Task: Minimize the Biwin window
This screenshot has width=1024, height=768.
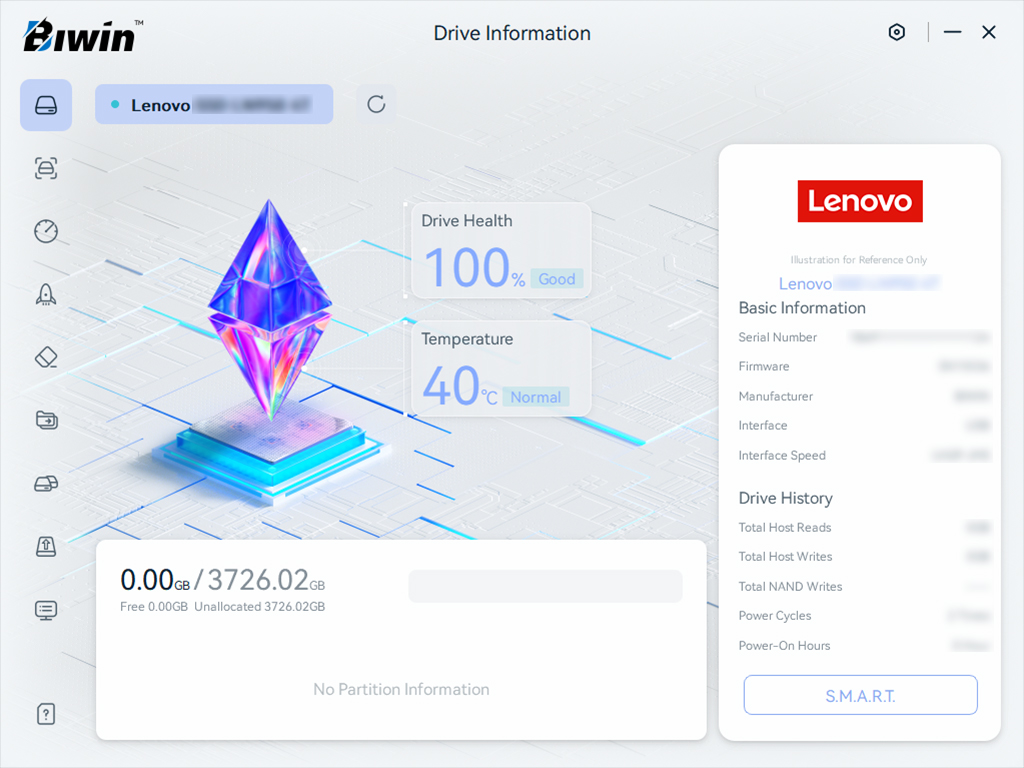Action: (x=952, y=32)
